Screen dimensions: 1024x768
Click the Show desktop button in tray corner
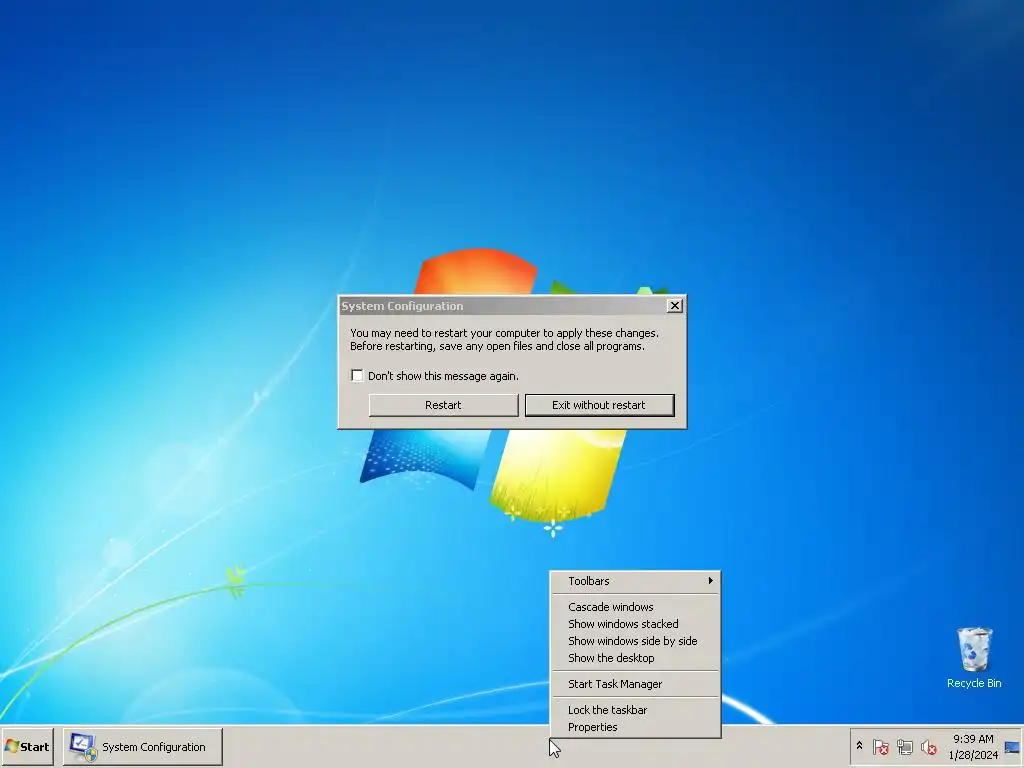coord(1012,747)
